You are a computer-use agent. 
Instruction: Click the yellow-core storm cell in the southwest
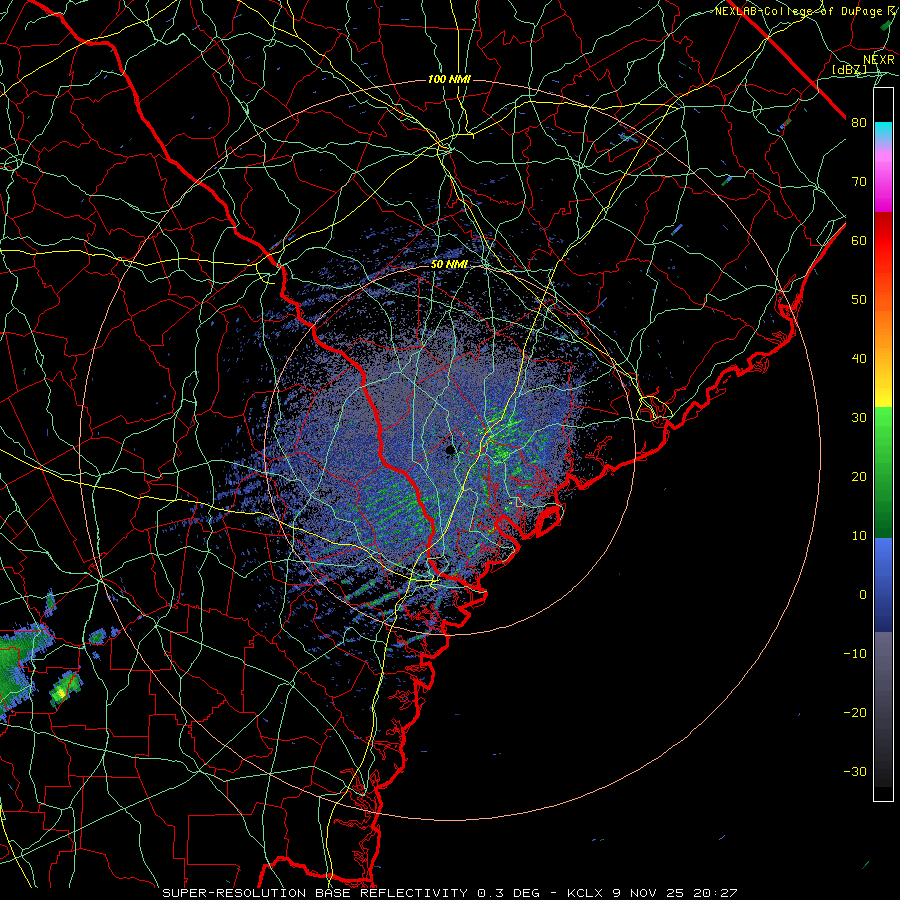(x=65, y=688)
